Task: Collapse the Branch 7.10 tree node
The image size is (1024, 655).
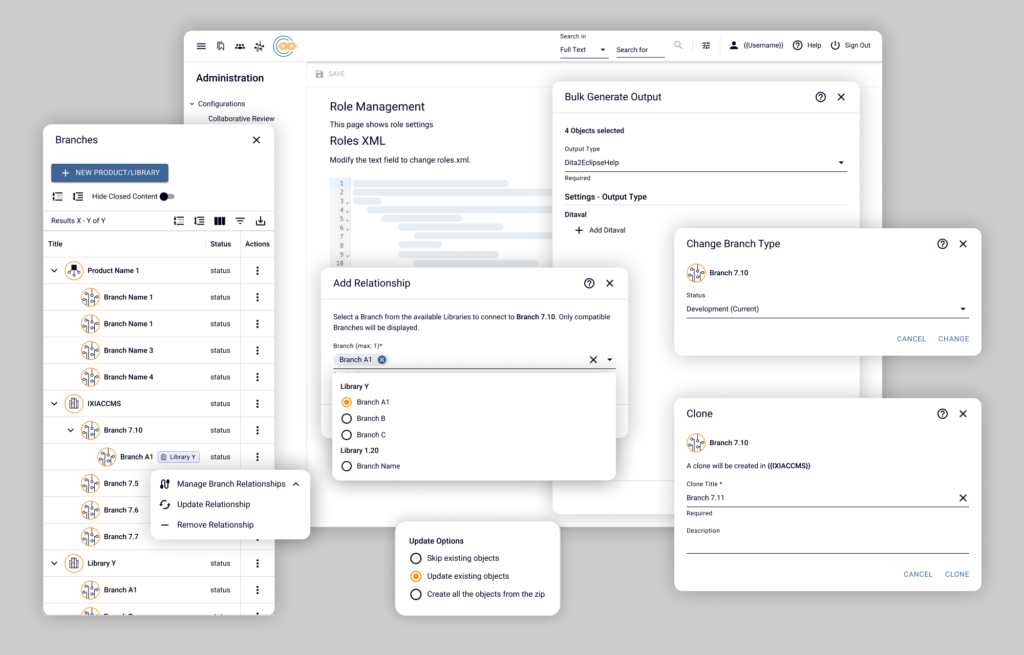Action: (x=71, y=430)
